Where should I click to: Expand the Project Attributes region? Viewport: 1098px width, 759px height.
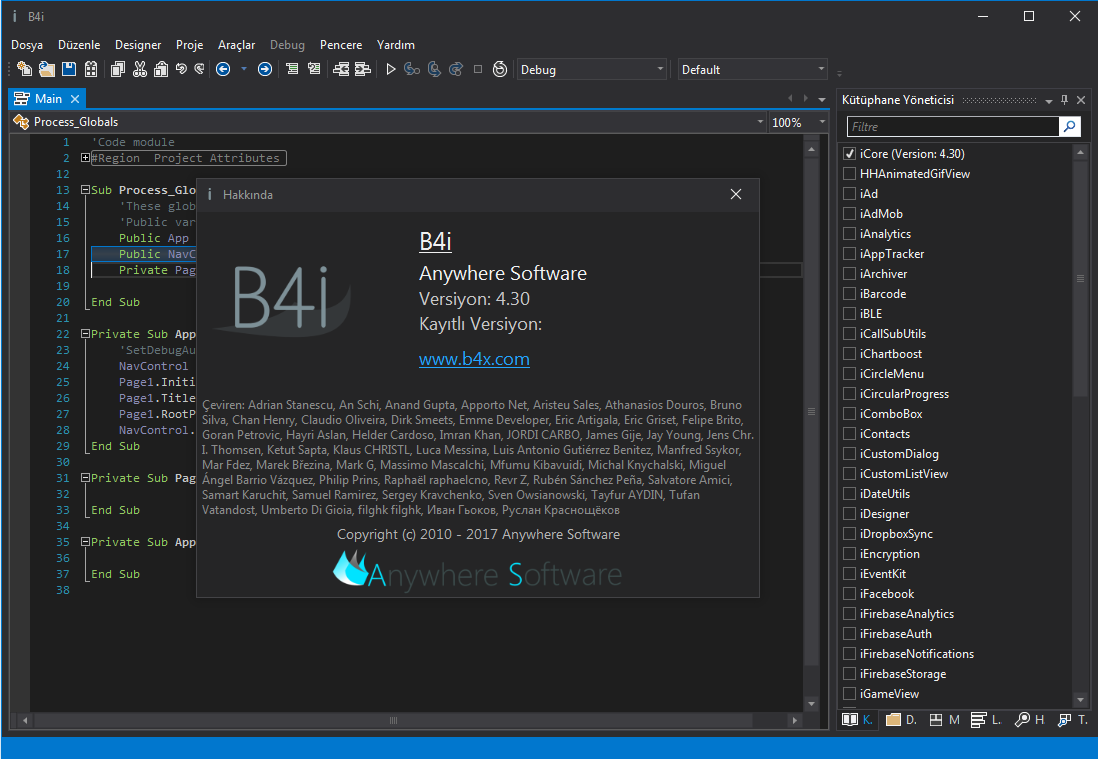coord(85,158)
